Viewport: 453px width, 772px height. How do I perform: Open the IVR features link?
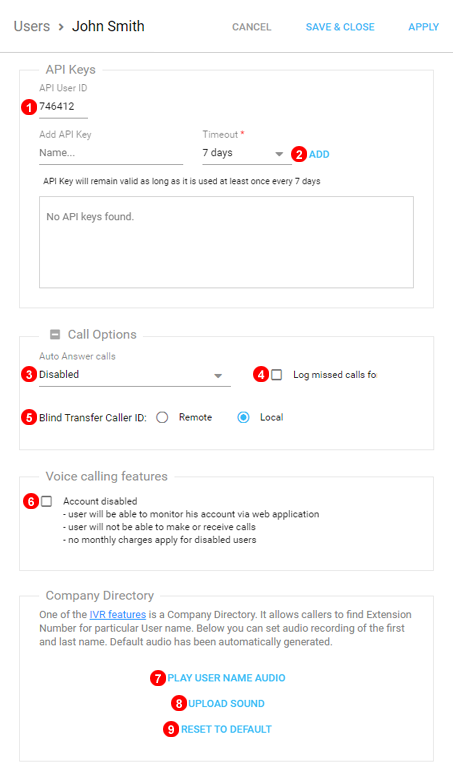pyautogui.click(x=118, y=614)
